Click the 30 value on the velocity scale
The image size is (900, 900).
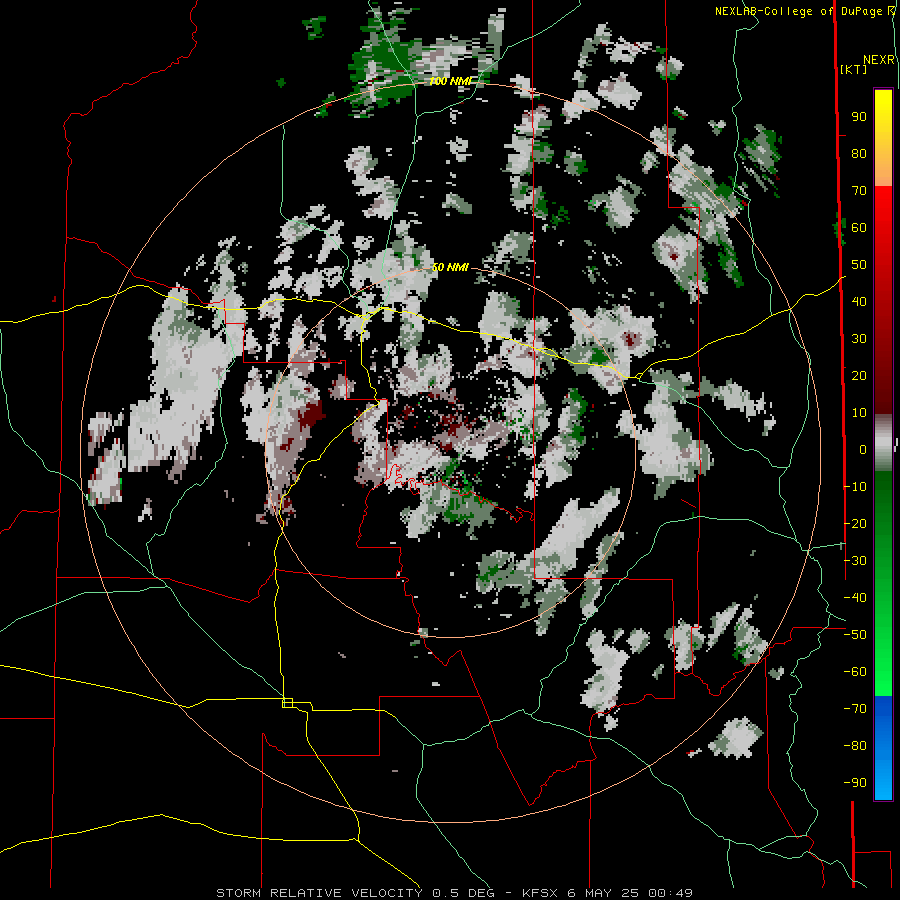coord(859,339)
